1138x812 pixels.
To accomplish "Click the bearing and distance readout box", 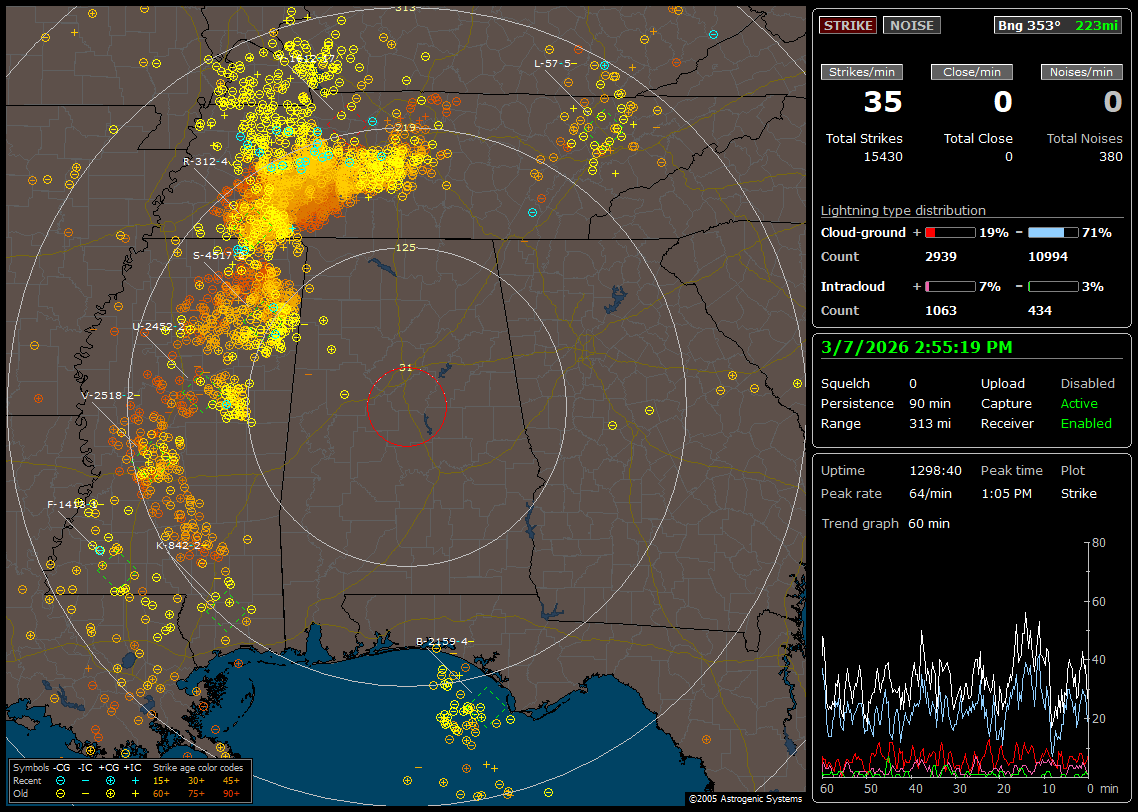I will (x=1059, y=25).
